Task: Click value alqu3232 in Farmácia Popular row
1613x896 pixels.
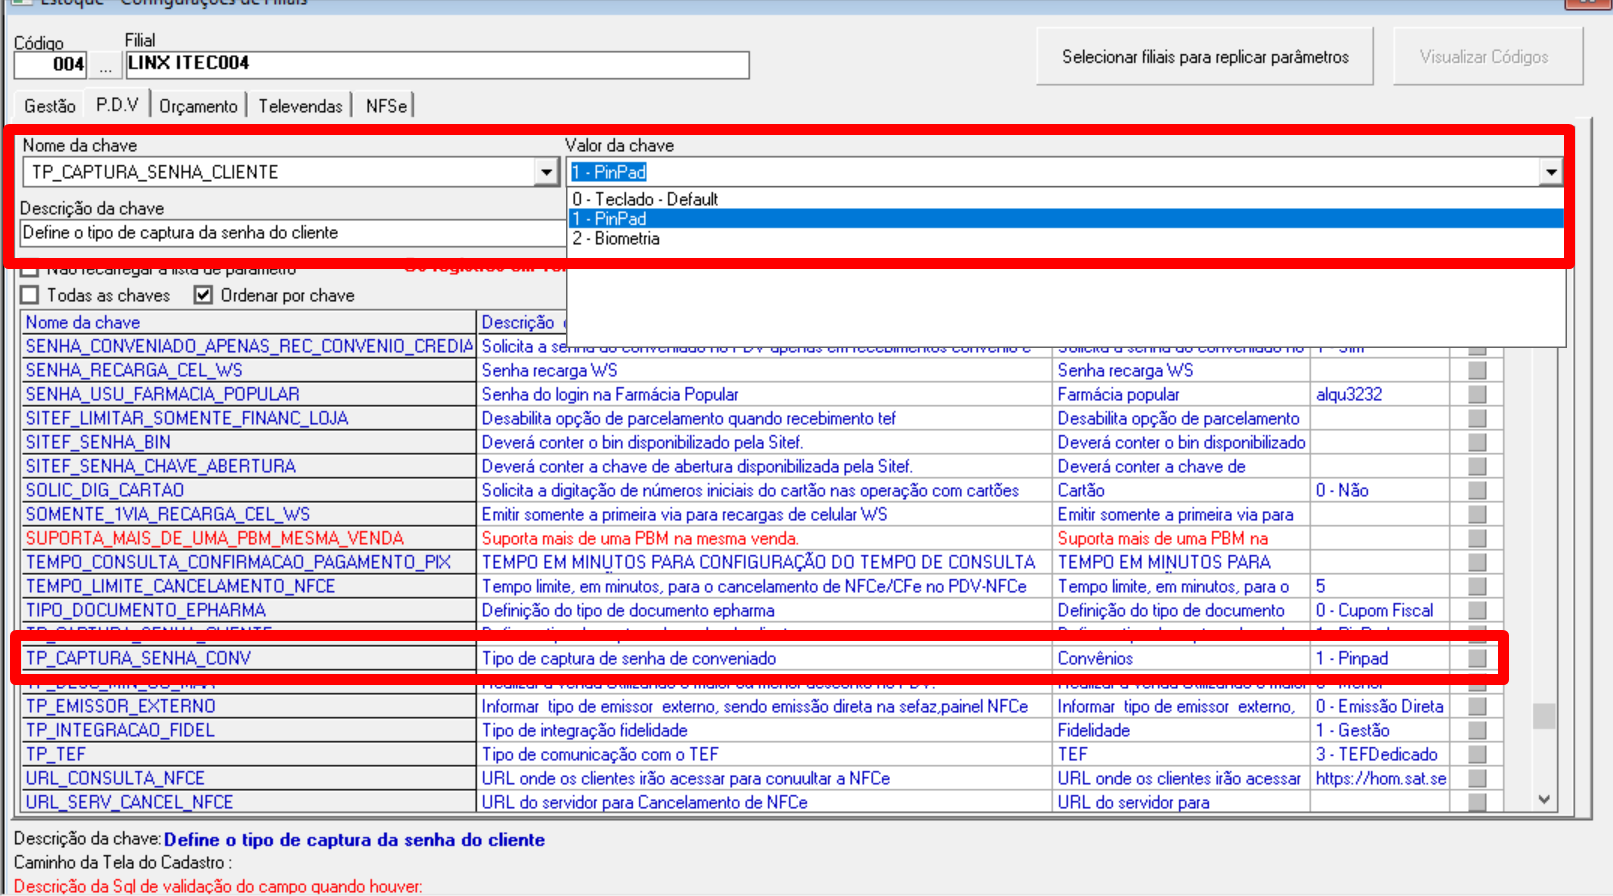Action: [x=1380, y=394]
